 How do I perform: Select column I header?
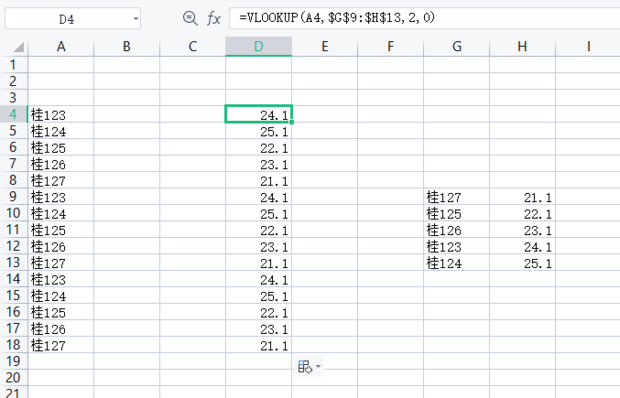[588, 47]
